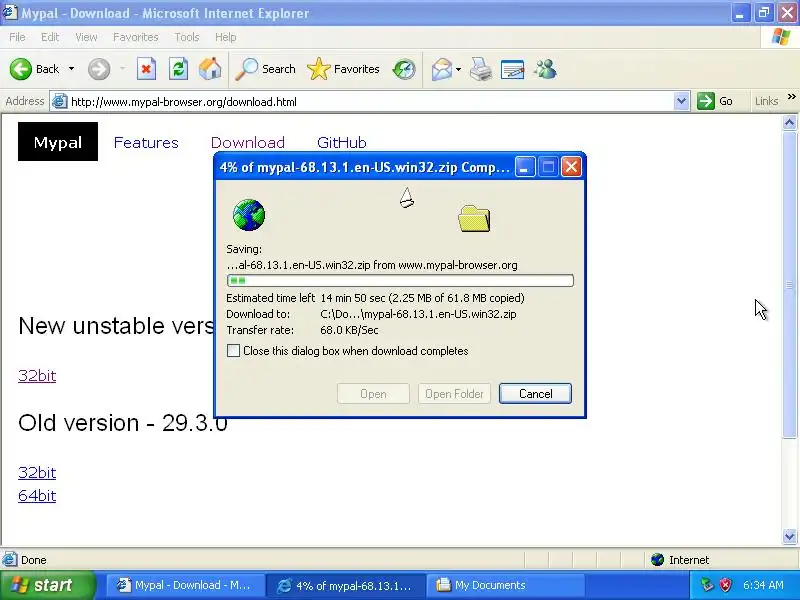
Task: Click the IE icon in window title bar
Action: tap(9, 12)
